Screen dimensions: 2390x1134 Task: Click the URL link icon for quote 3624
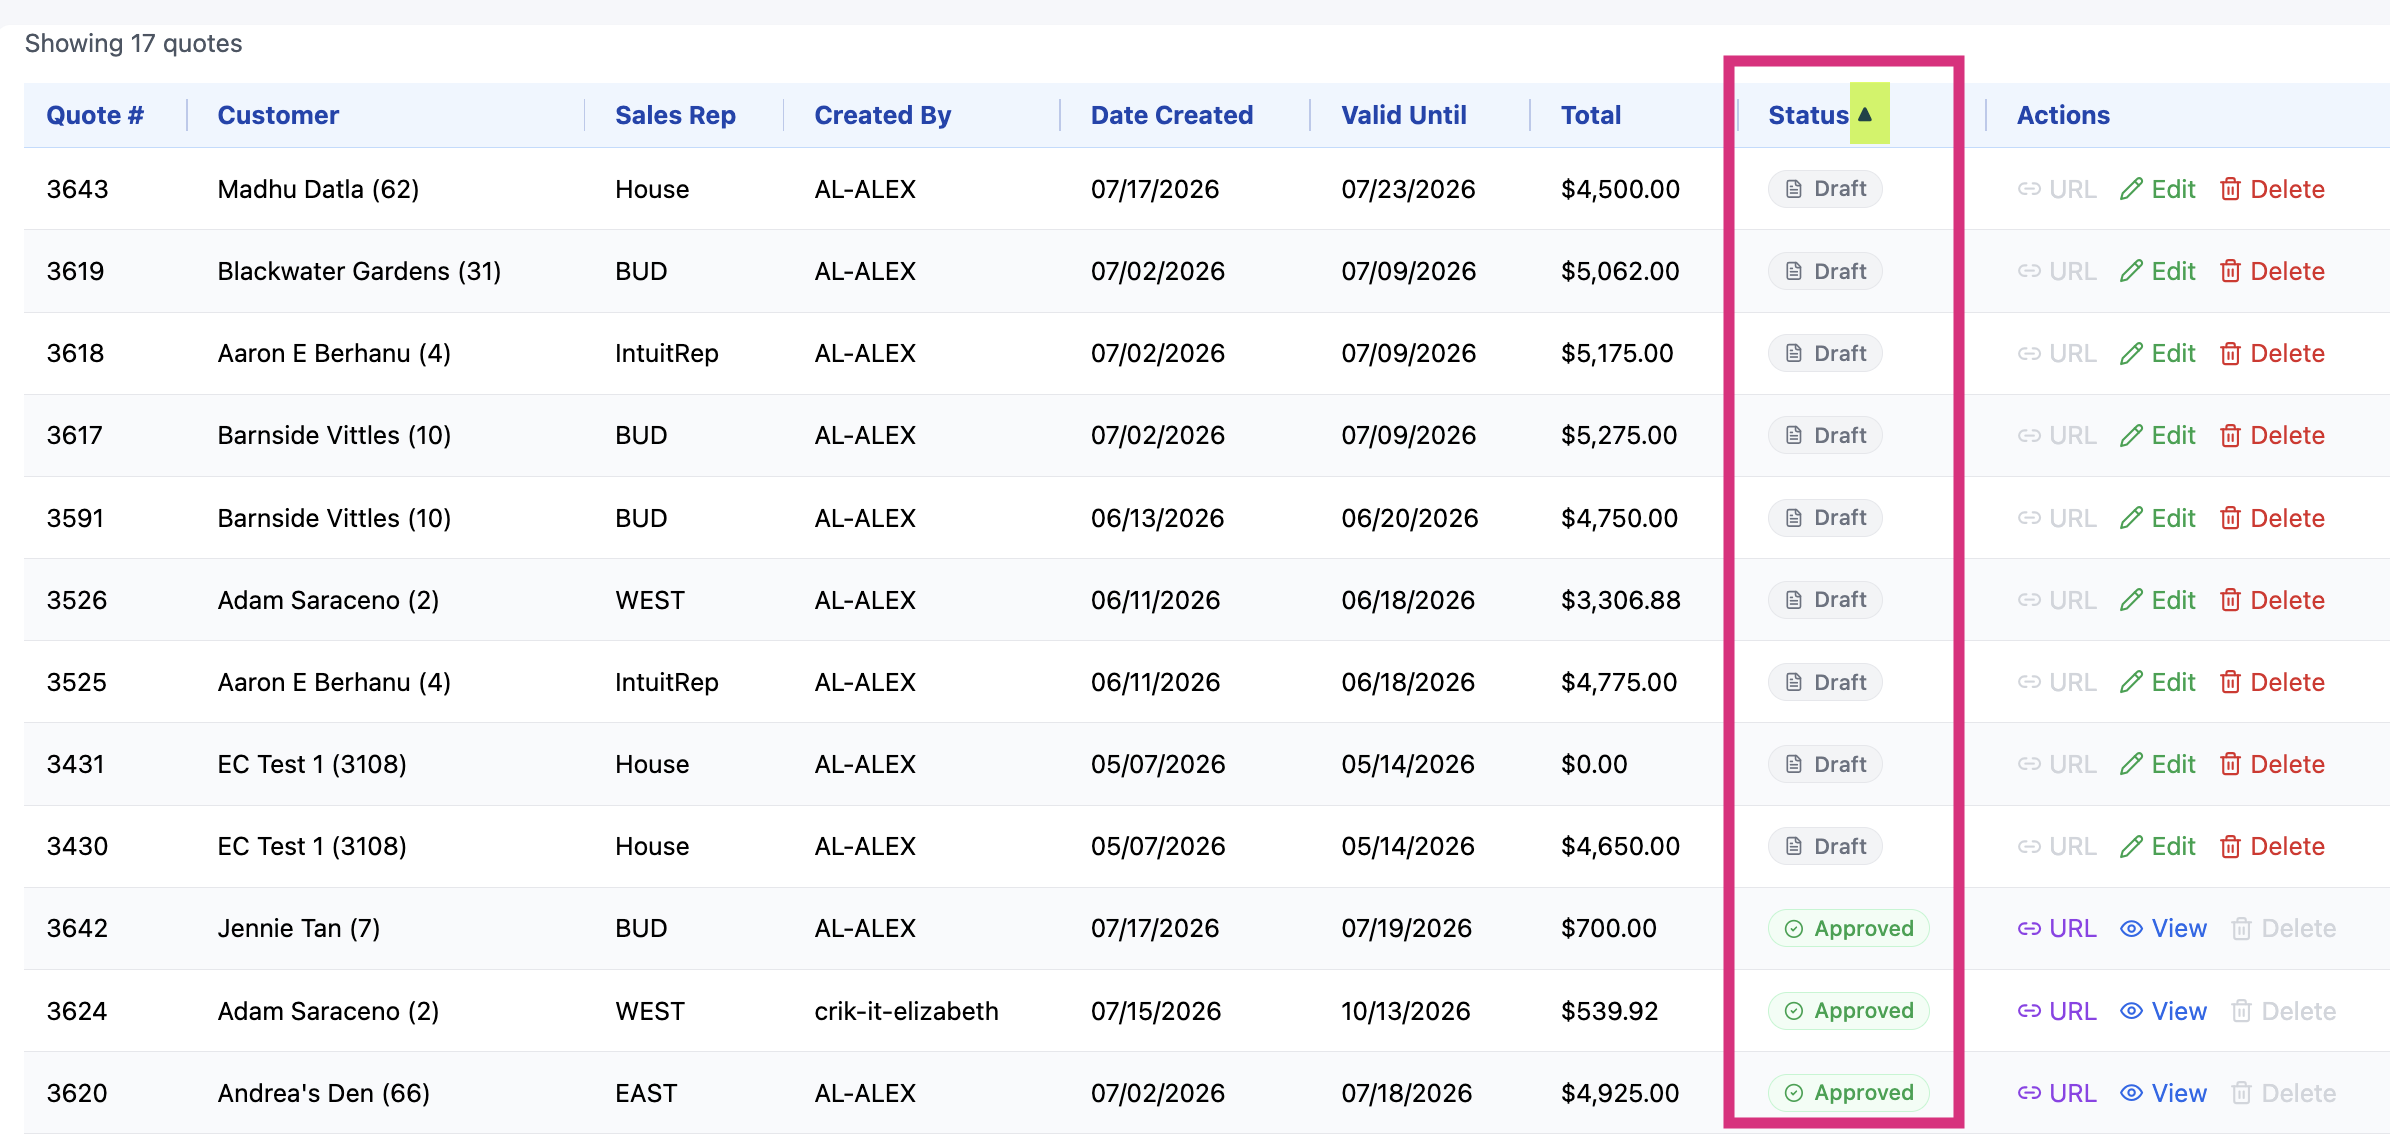coord(2029,1011)
